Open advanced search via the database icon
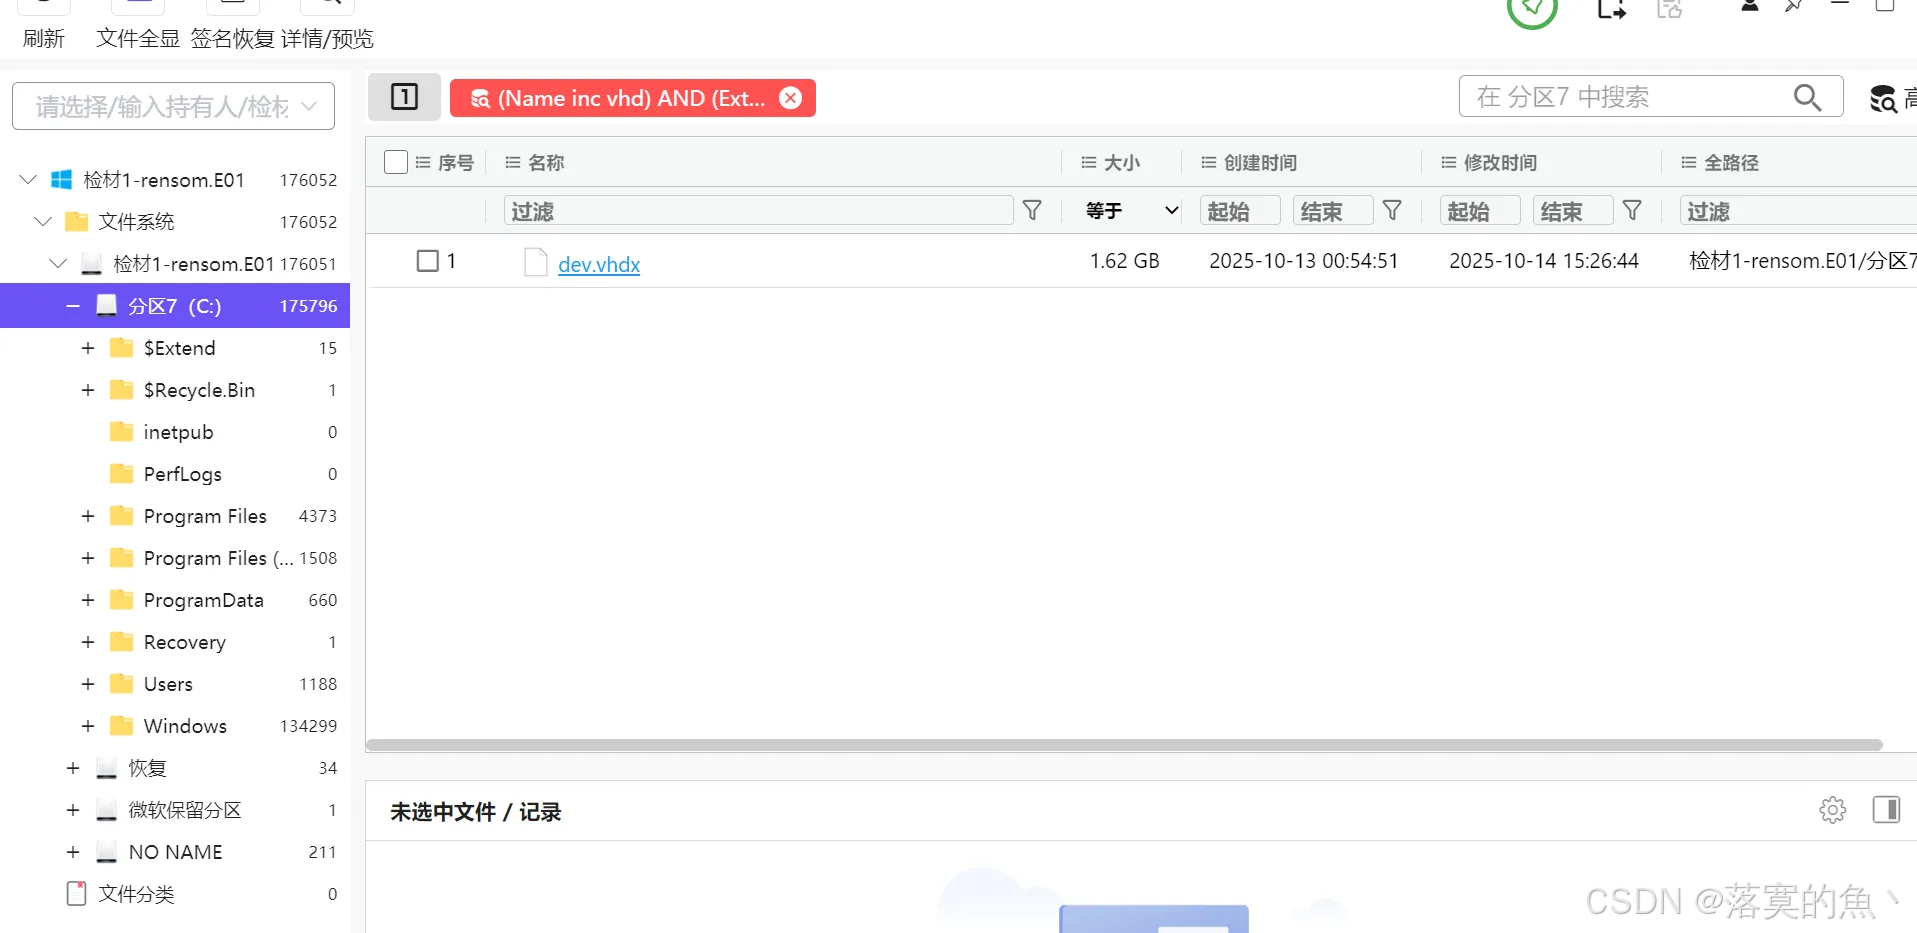The height and width of the screenshot is (933, 1917). click(x=1883, y=98)
